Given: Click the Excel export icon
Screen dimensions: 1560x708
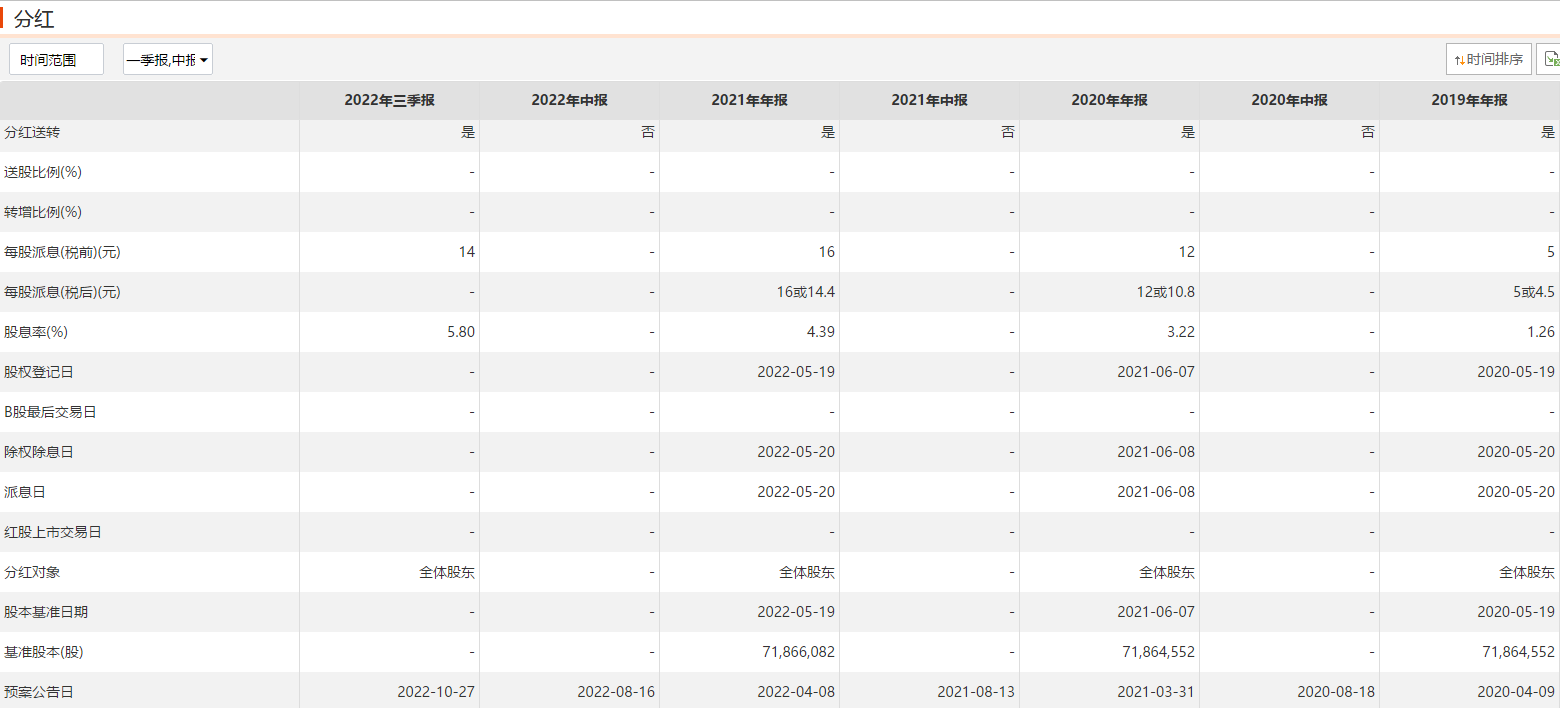Looking at the screenshot, I should (1550, 60).
